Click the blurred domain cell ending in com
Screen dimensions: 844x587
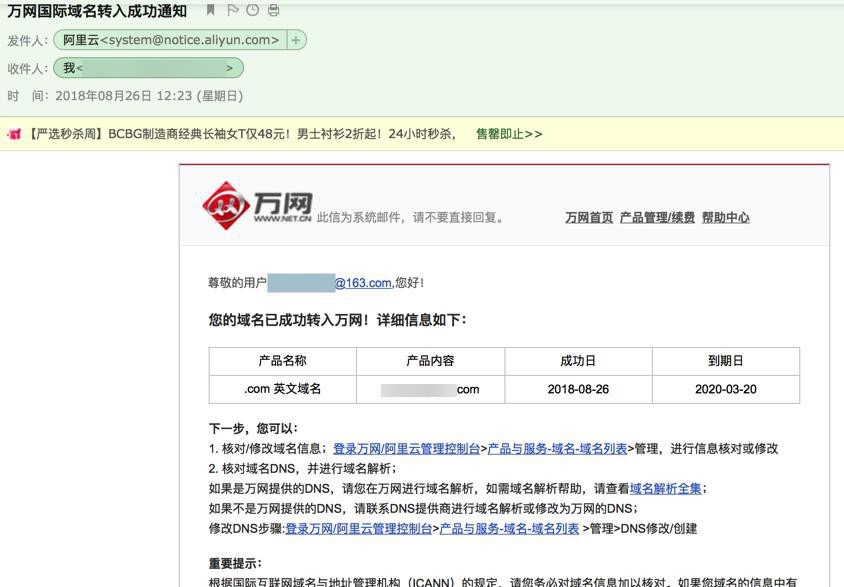click(x=430, y=389)
